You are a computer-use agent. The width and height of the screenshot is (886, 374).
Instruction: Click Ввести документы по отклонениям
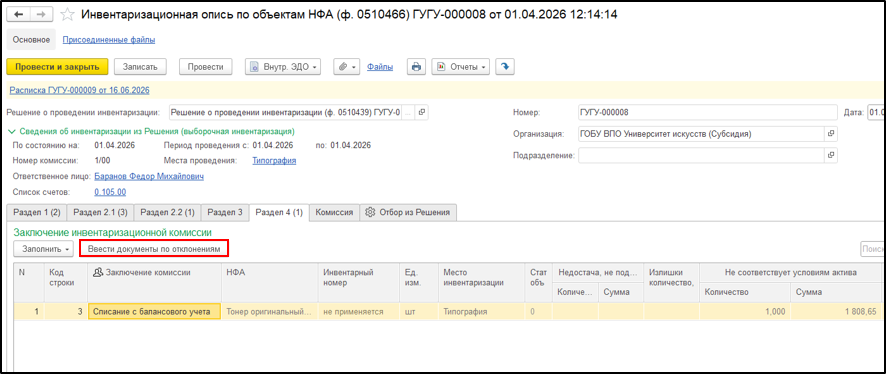click(x=154, y=249)
